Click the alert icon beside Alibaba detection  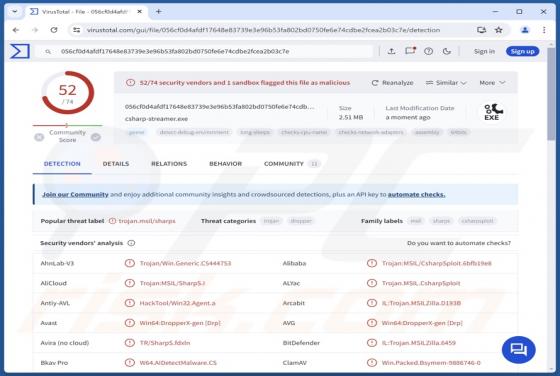coord(372,263)
